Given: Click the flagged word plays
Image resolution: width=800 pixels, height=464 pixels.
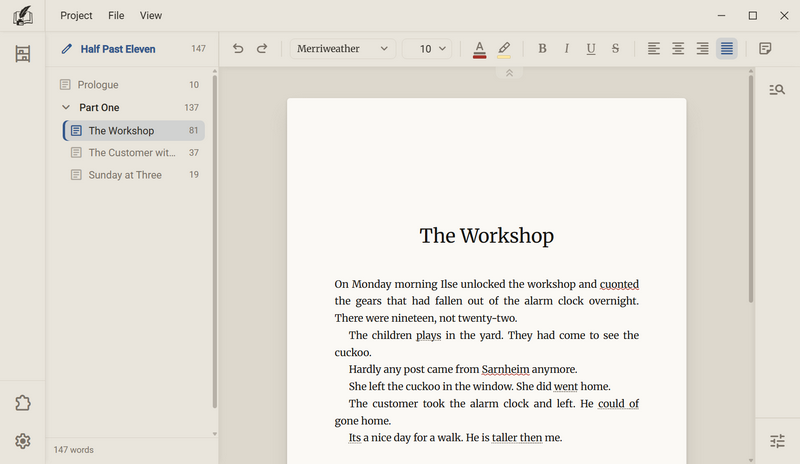Looking at the screenshot, I should pos(429,335).
